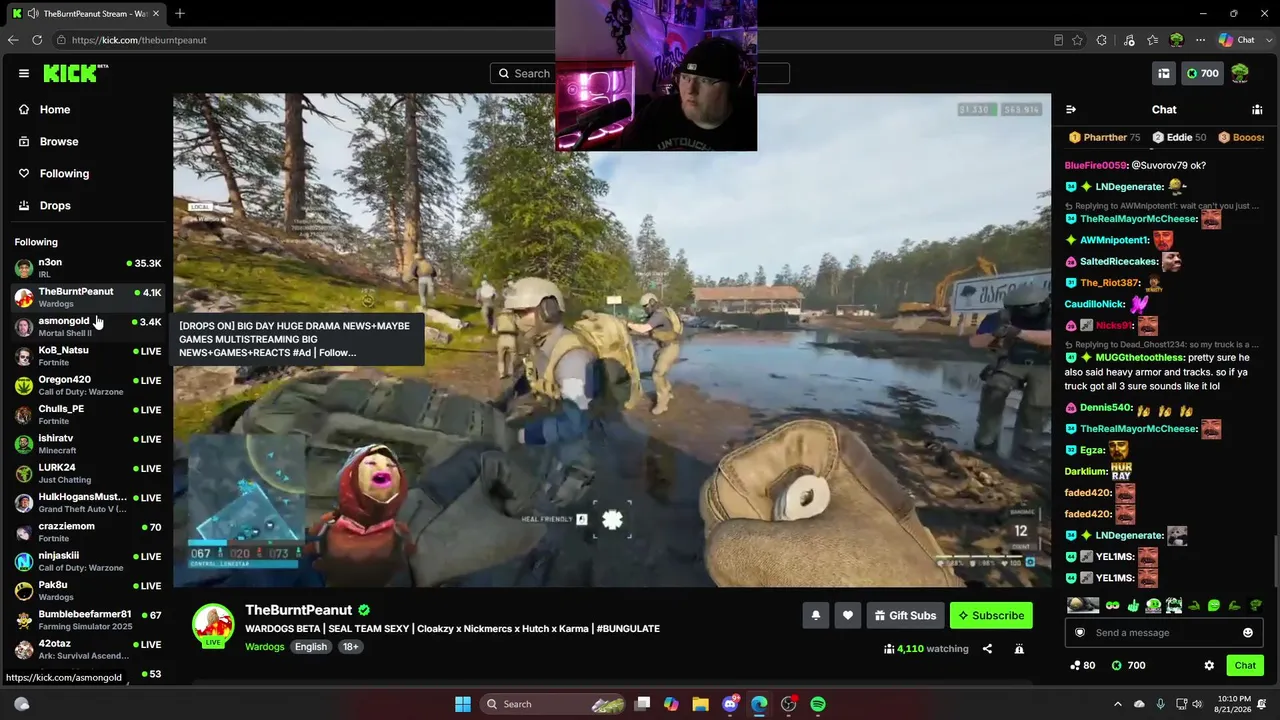Viewport: 1280px width, 720px height.
Task: Subscribe to TheBurntPeanut
Action: (991, 615)
